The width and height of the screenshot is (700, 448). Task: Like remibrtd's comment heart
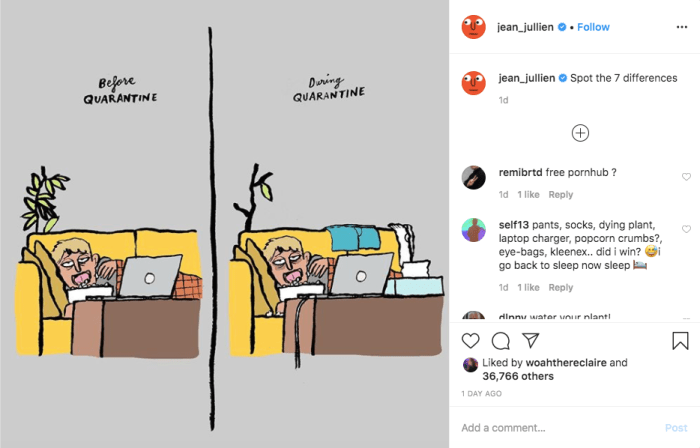pyautogui.click(x=686, y=177)
